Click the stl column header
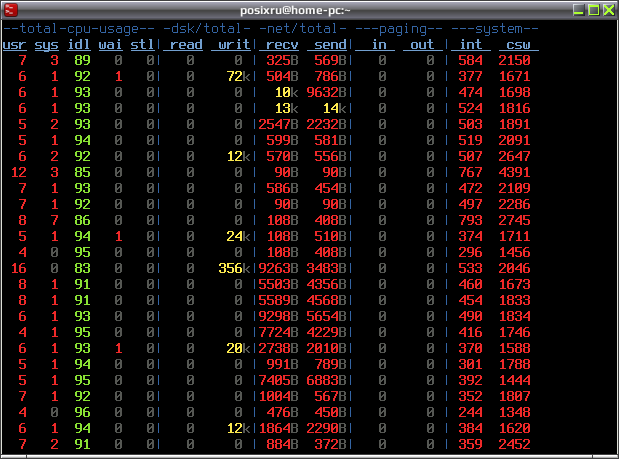 [x=142, y=44]
